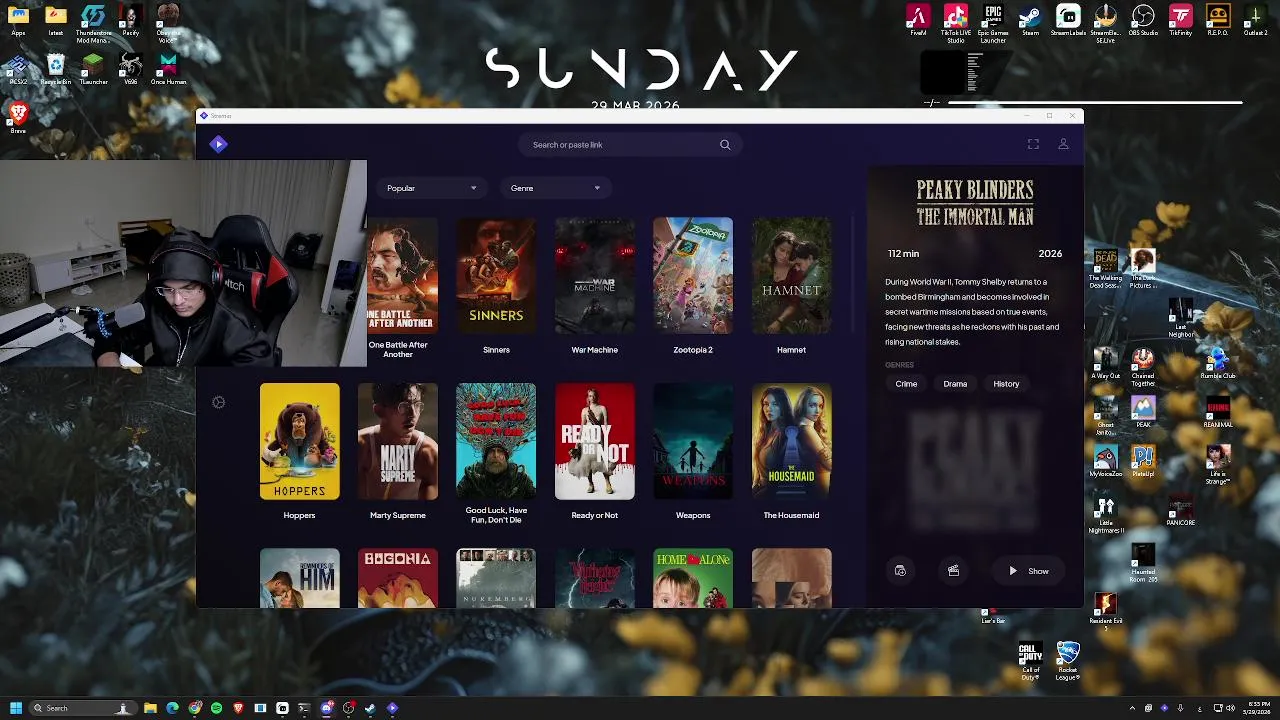Image resolution: width=1280 pixels, height=720 pixels.
Task: Open the Stremio sidebar settings gear
Action: click(218, 402)
